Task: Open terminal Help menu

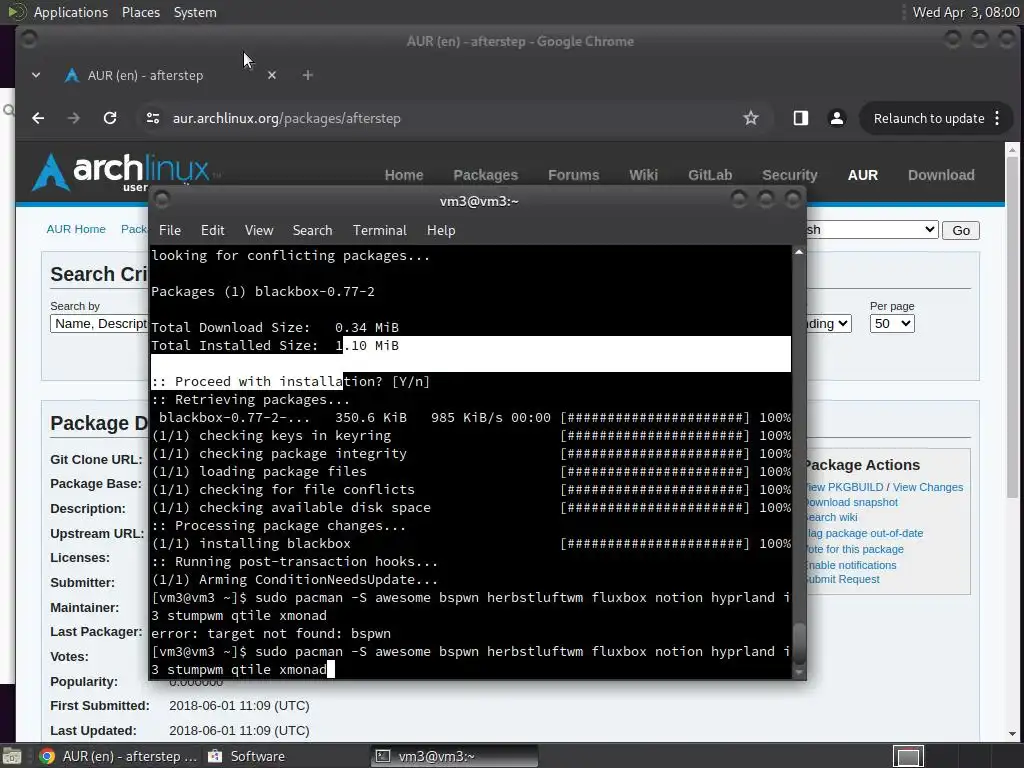Action: point(441,230)
